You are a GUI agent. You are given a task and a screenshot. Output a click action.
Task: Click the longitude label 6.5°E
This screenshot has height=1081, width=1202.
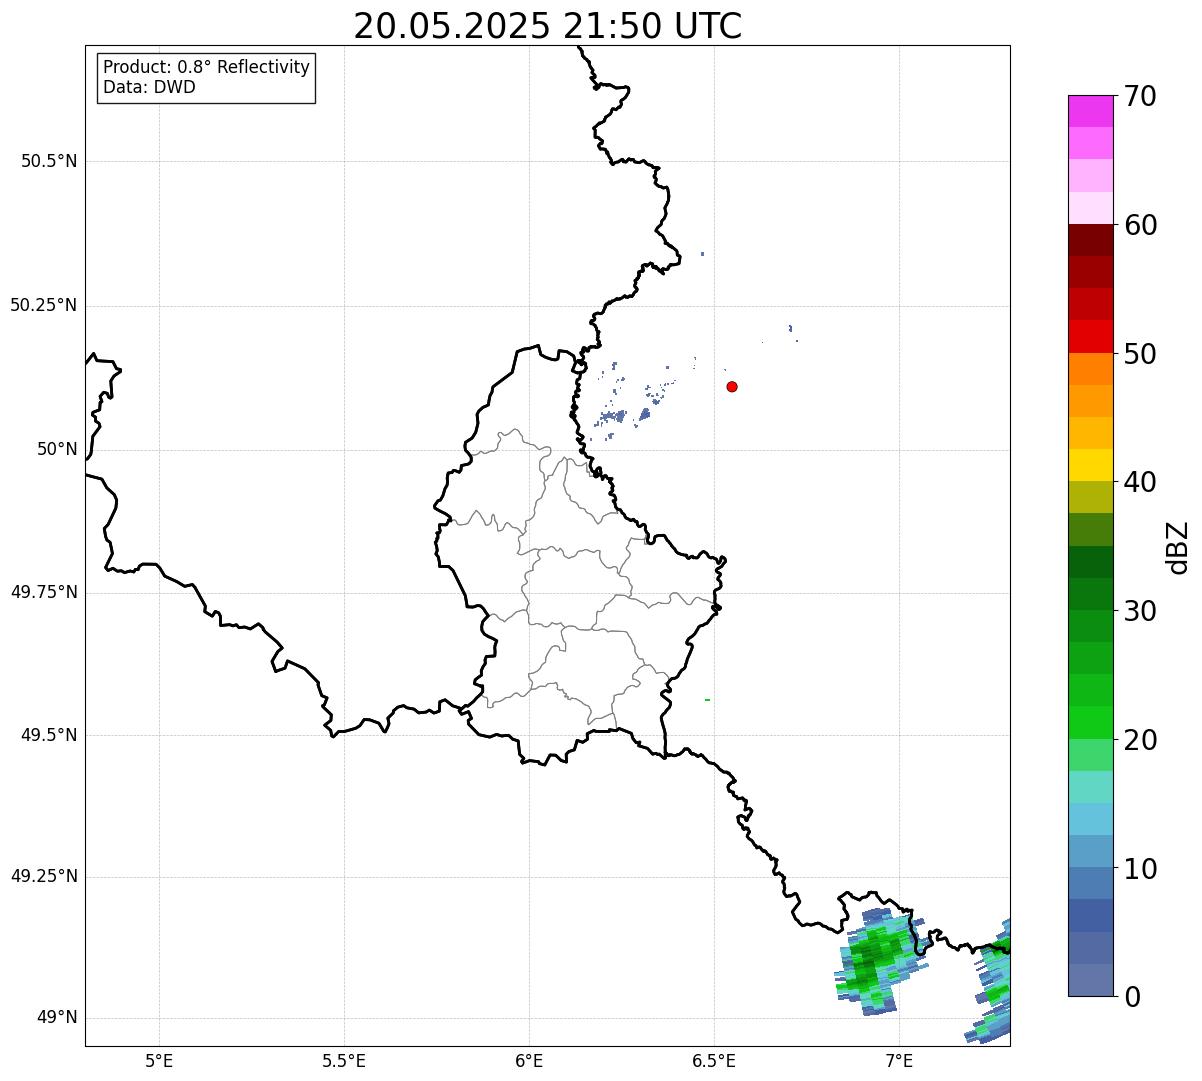(x=714, y=1060)
